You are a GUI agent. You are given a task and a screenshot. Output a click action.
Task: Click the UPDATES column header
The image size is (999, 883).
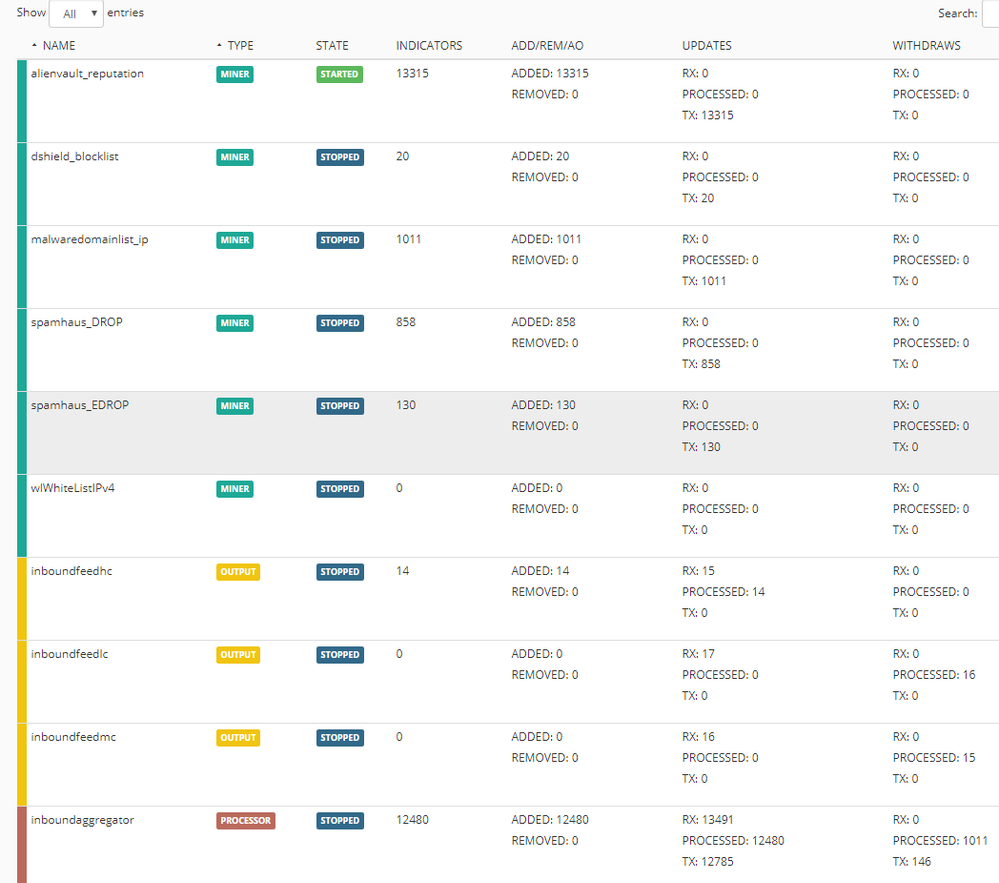(707, 46)
